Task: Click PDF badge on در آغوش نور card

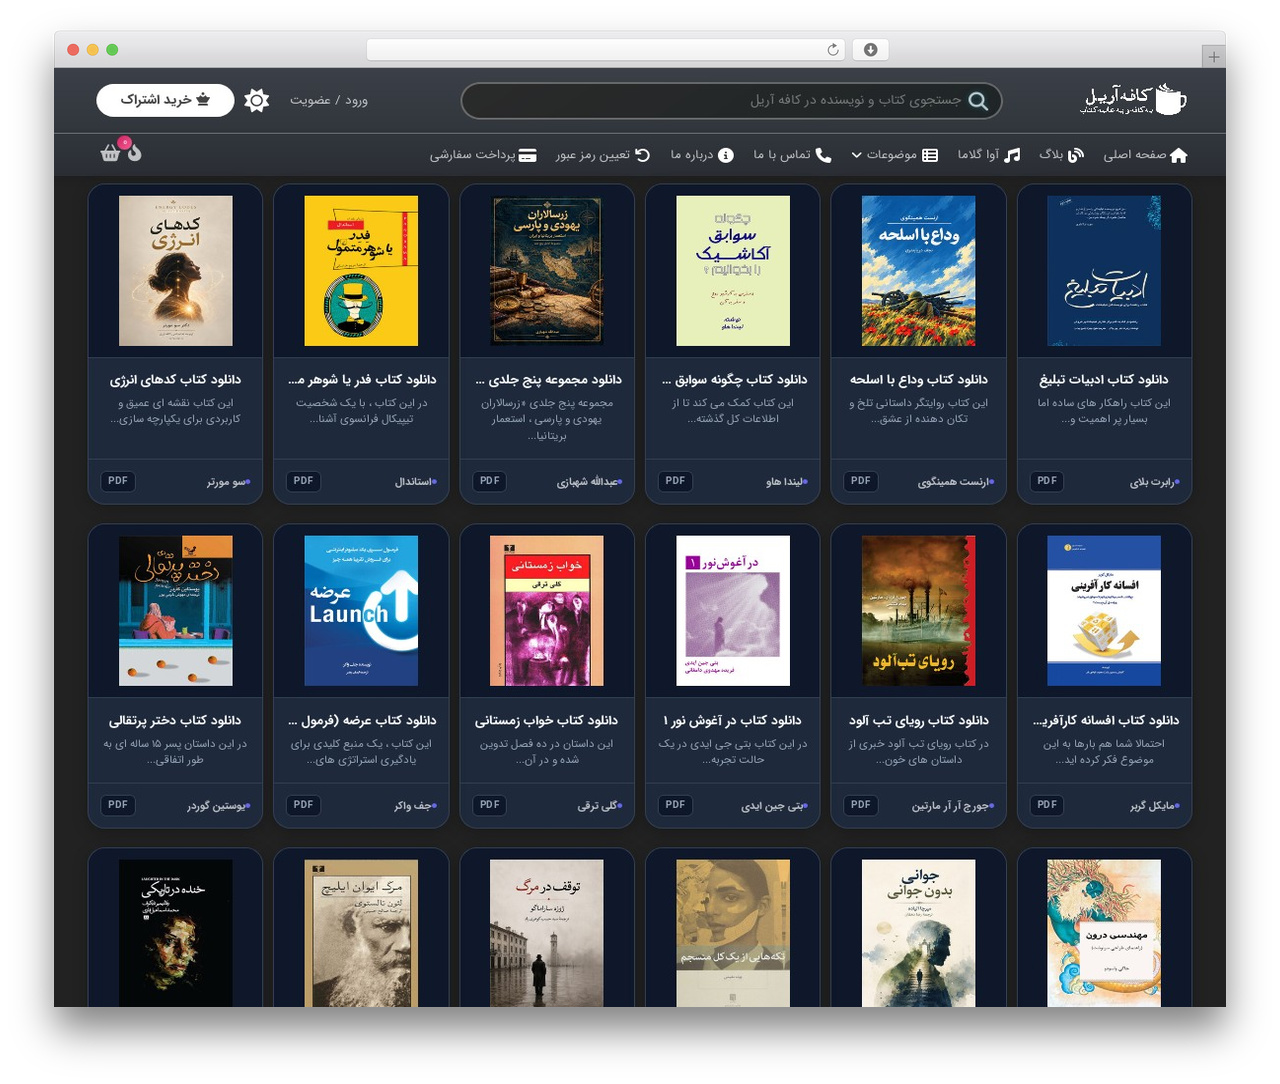Action: (x=675, y=805)
